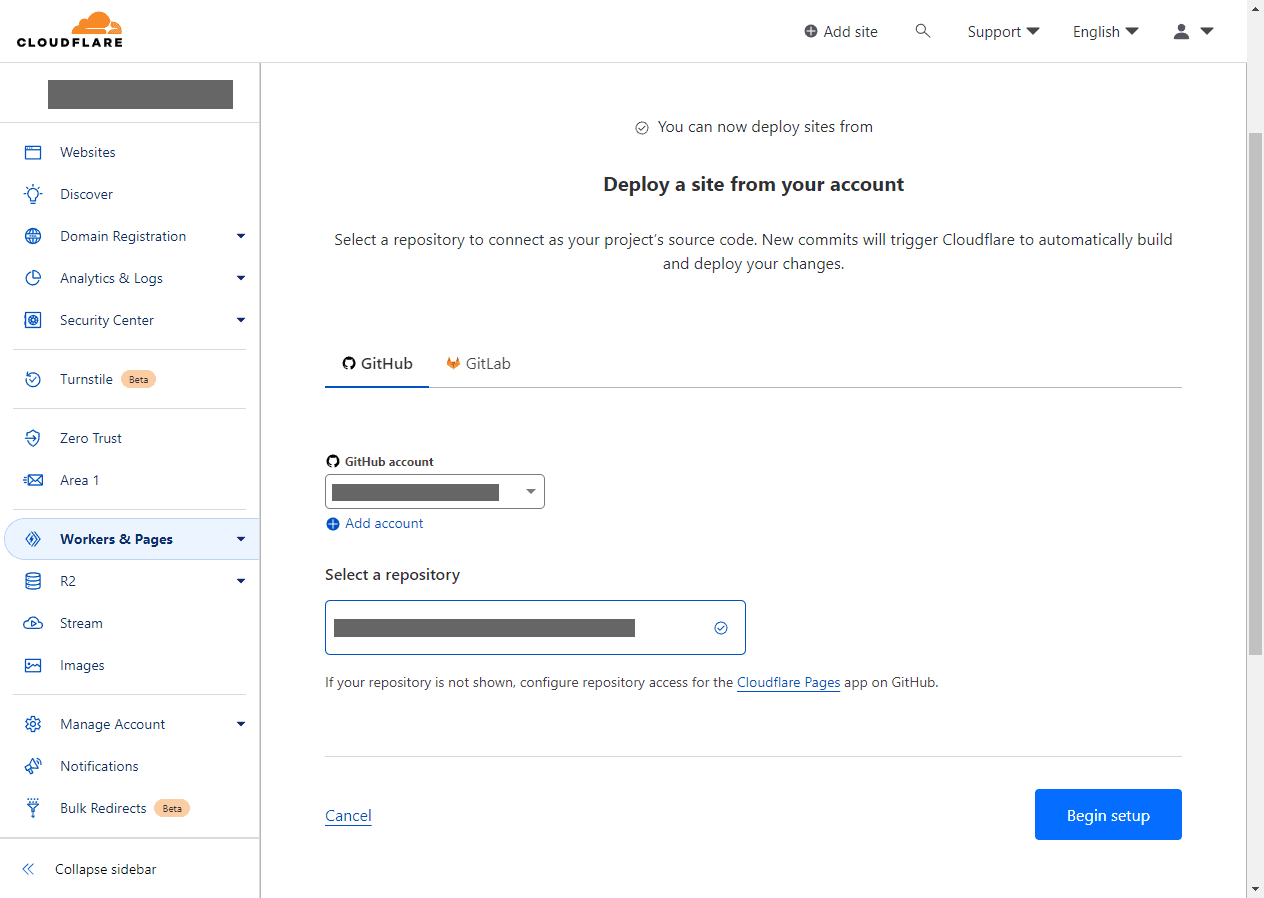Open the GitHub account dropdown

click(435, 491)
